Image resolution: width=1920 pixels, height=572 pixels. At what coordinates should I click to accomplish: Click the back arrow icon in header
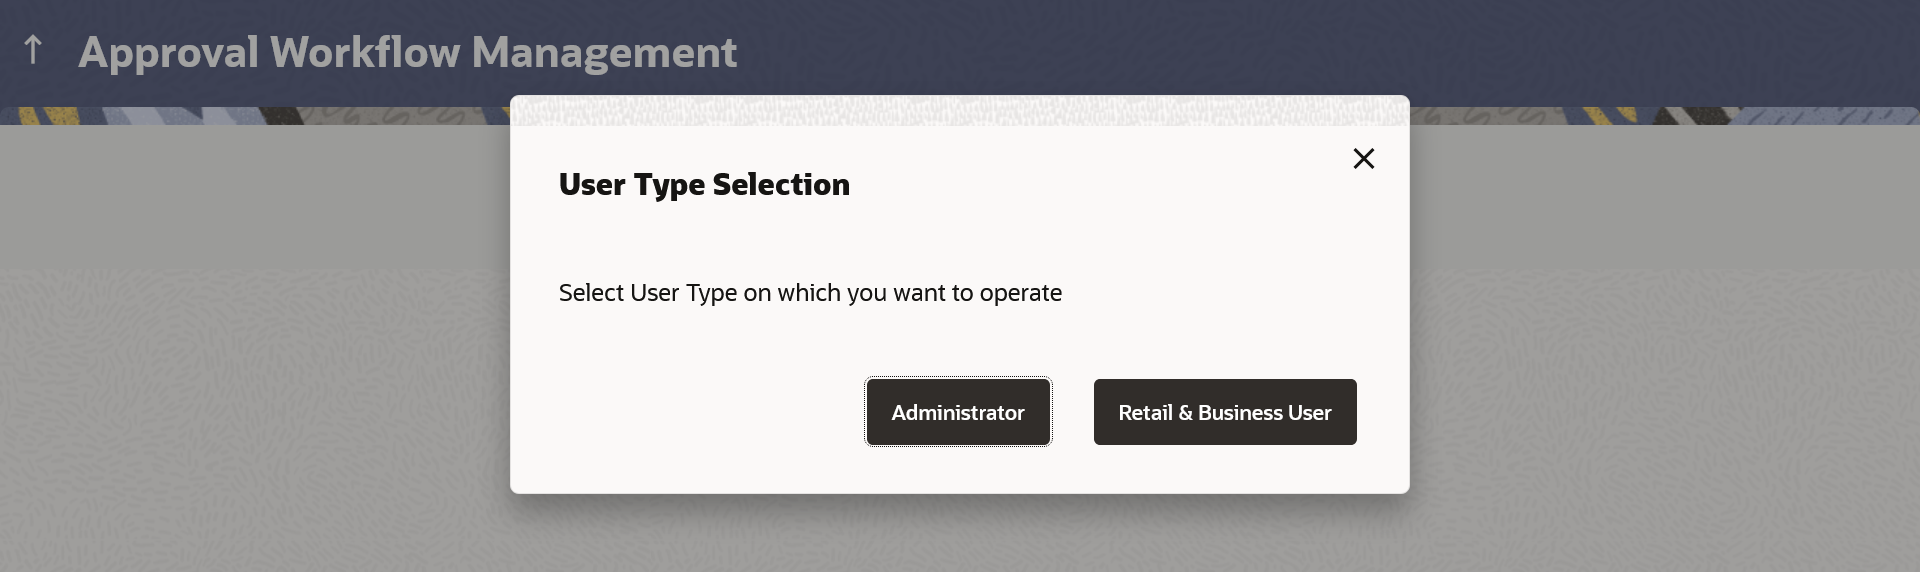point(33,50)
